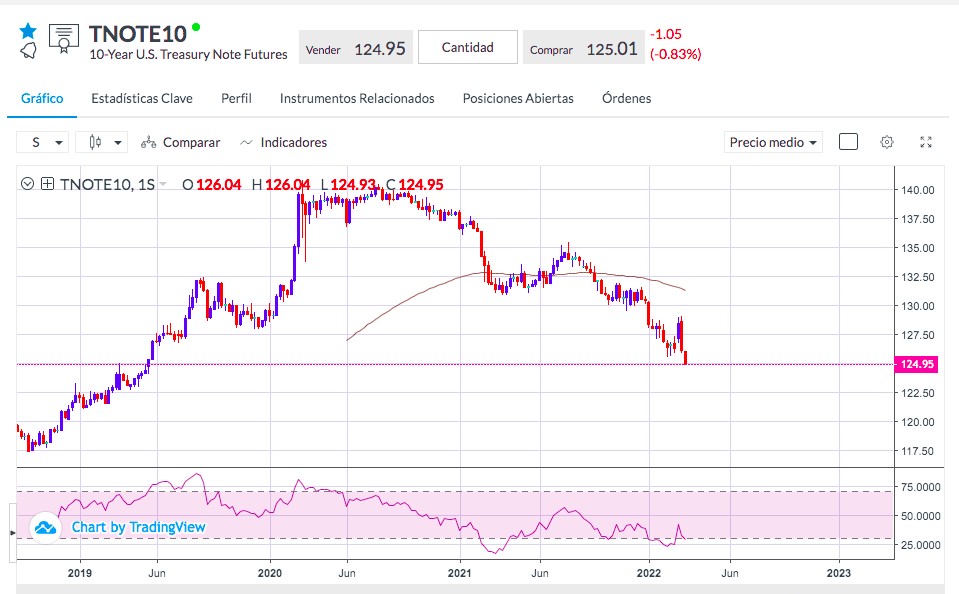Click the green market status dot
This screenshot has height=594, width=959.
(196, 27)
